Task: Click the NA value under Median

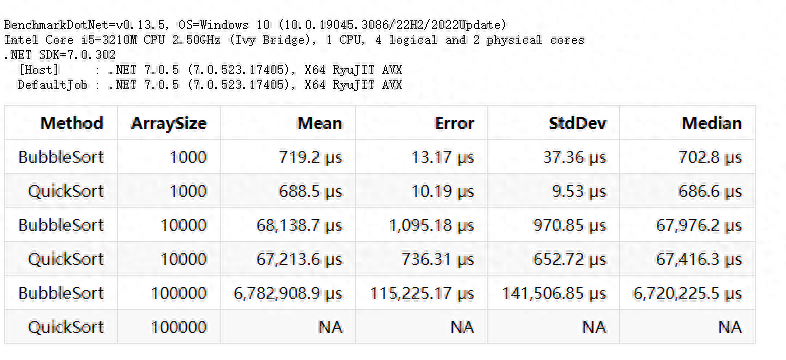Action: (730, 327)
